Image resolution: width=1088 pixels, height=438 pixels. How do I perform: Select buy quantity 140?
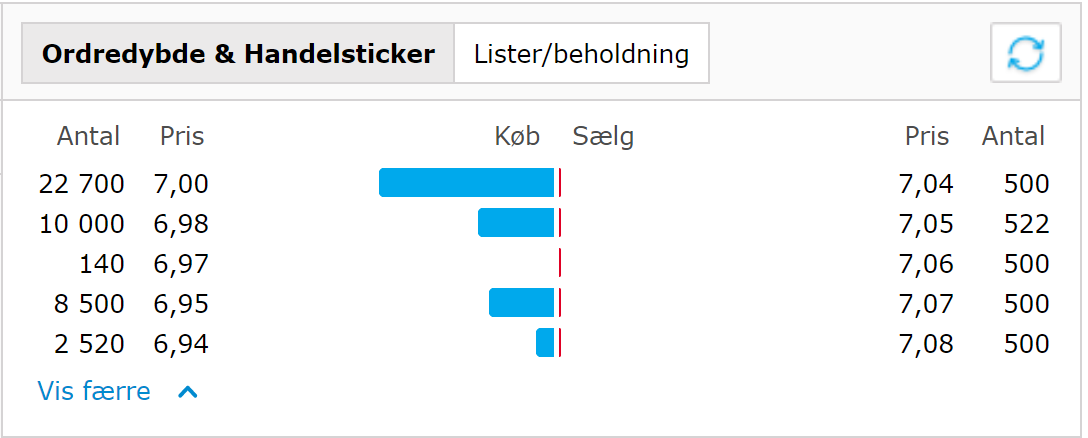(101, 264)
